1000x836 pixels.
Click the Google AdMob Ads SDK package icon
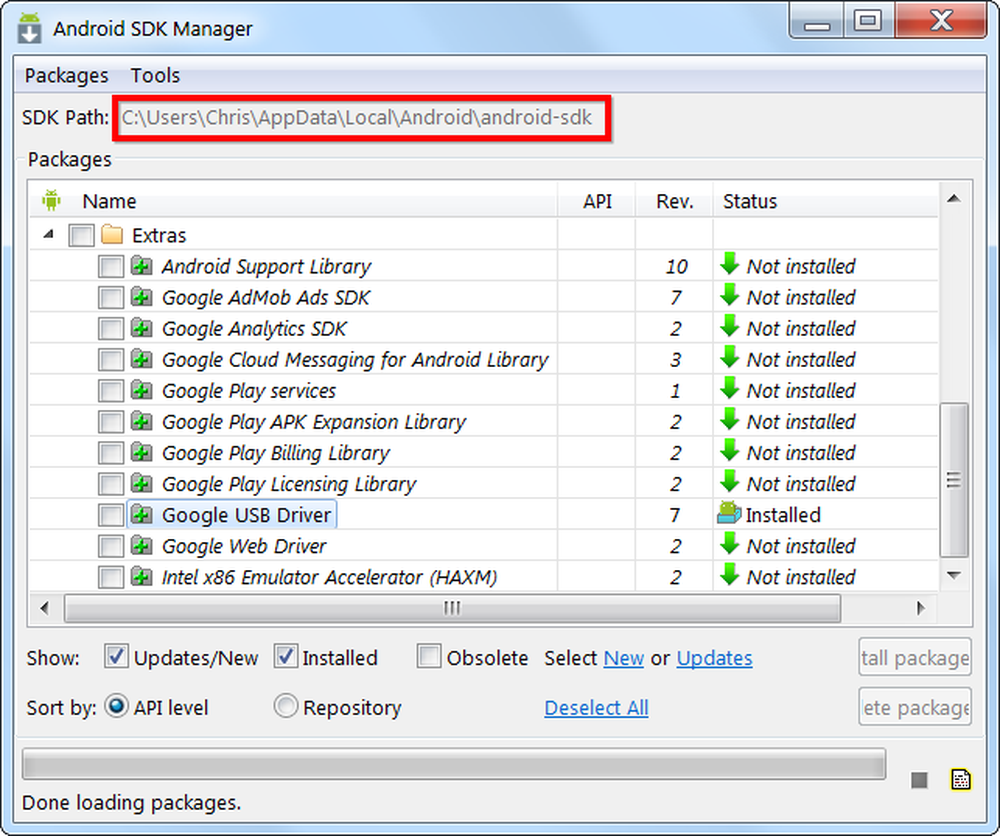[142, 297]
